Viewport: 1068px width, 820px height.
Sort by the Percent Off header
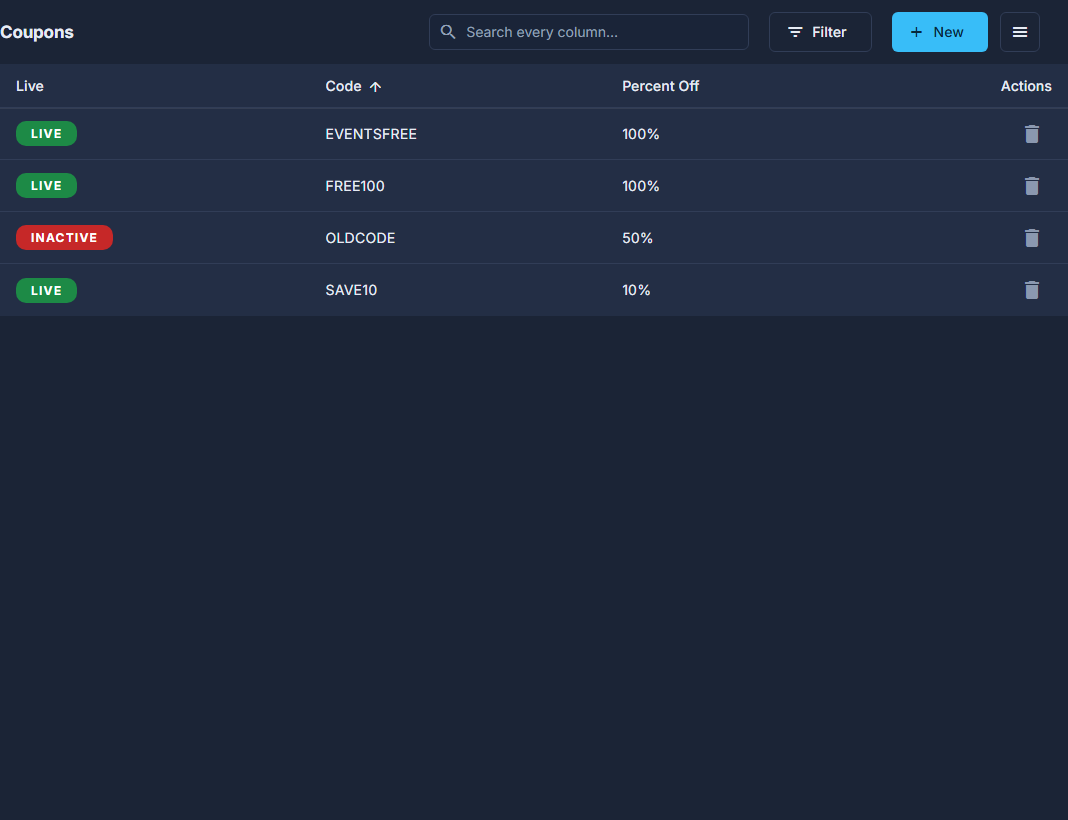click(660, 86)
